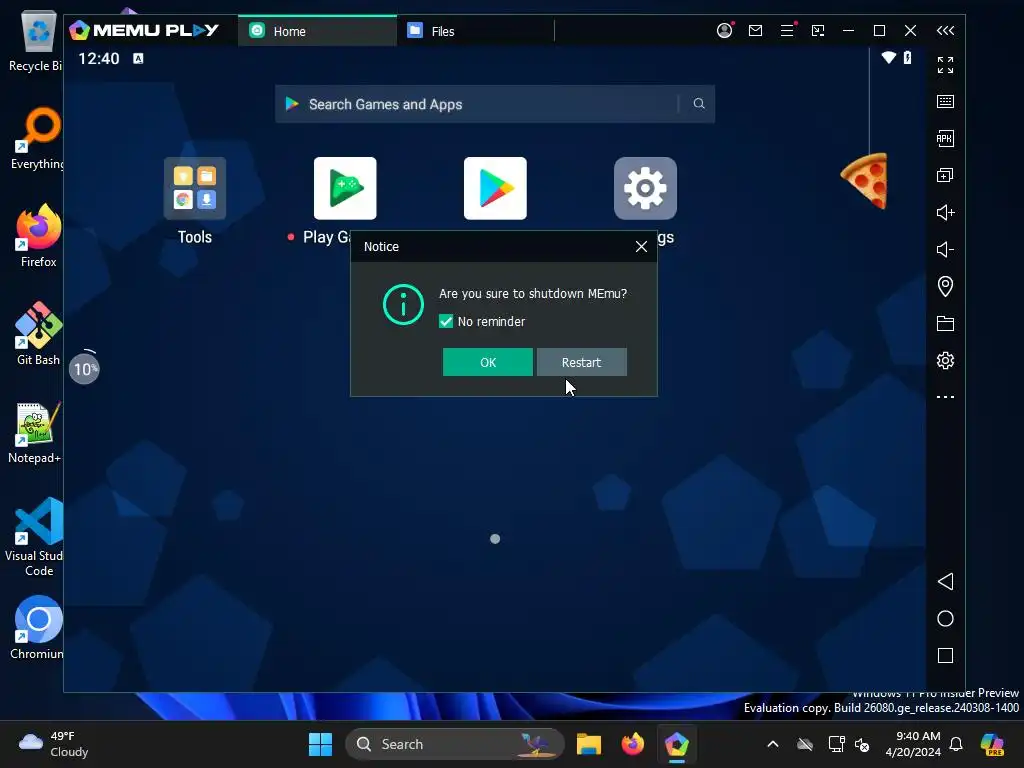
Task: Click the MEmu mini window mode icon
Action: coord(818,30)
